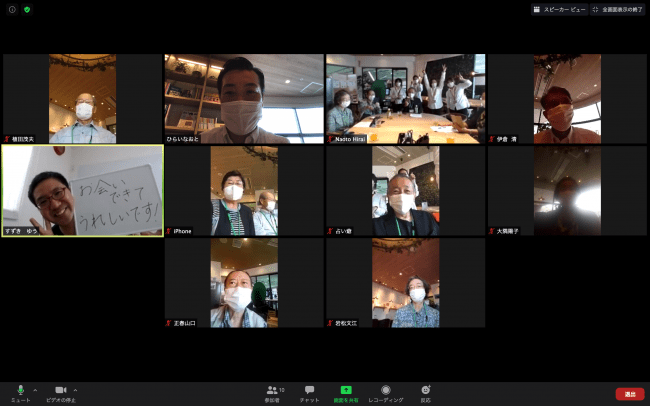Open meeting info circle icon
Screen dimensions: 650x406
12,10
